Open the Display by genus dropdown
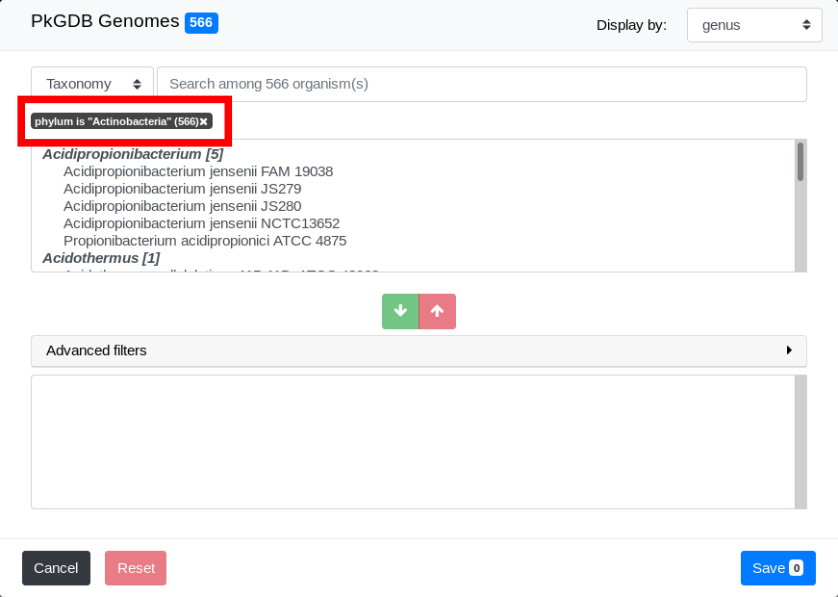 pyautogui.click(x=754, y=25)
